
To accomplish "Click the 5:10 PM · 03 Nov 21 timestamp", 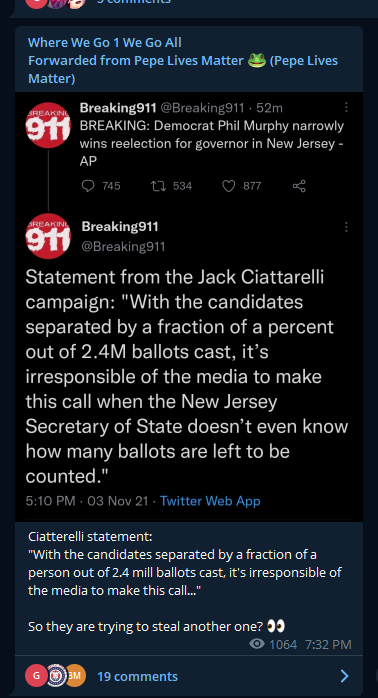I will tap(87, 501).
